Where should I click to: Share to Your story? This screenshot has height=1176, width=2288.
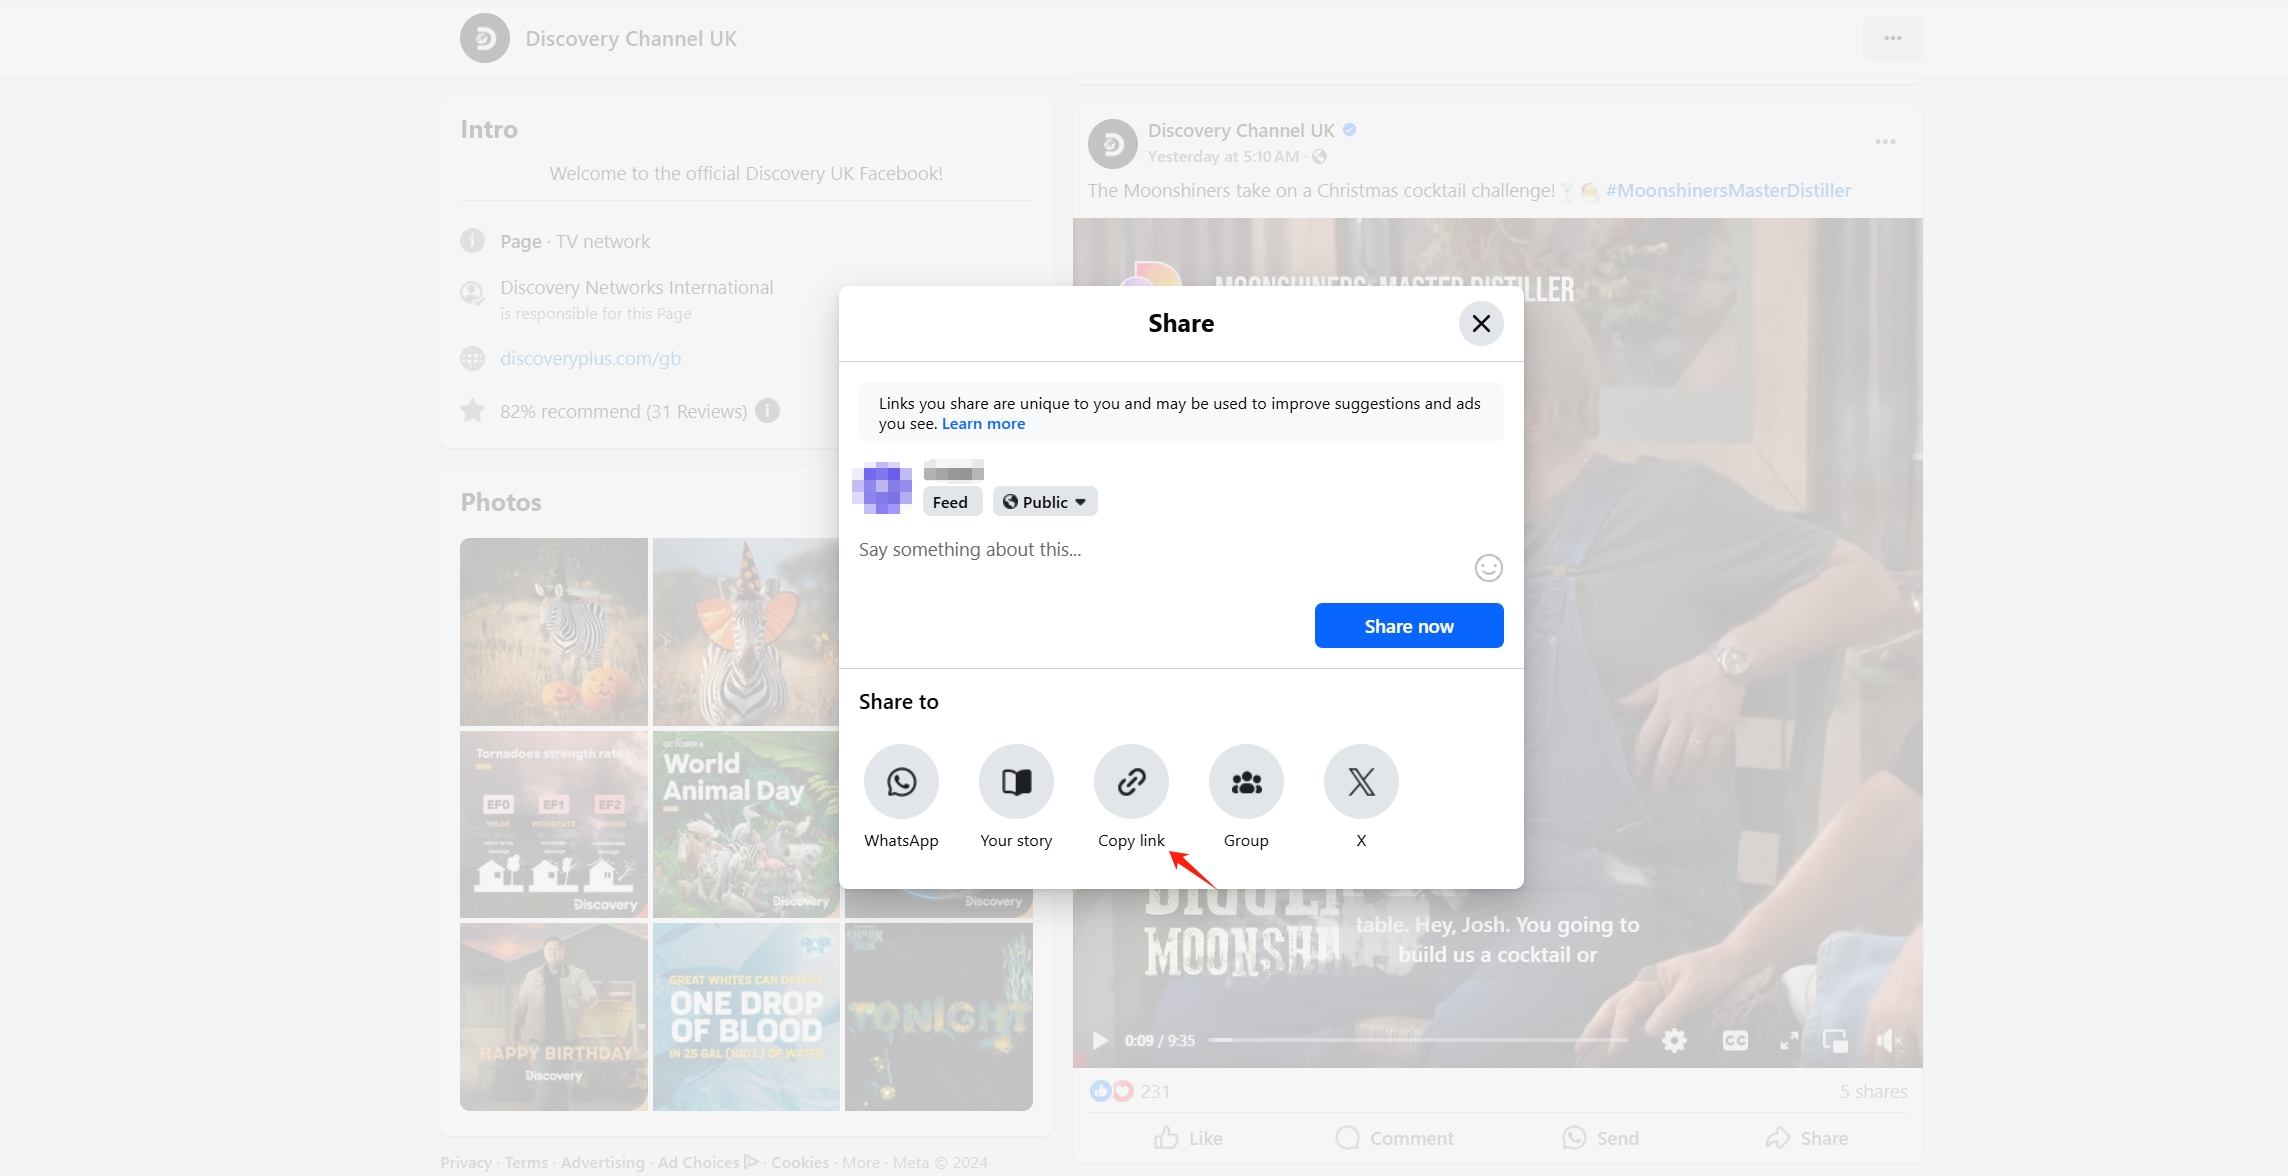[1016, 781]
